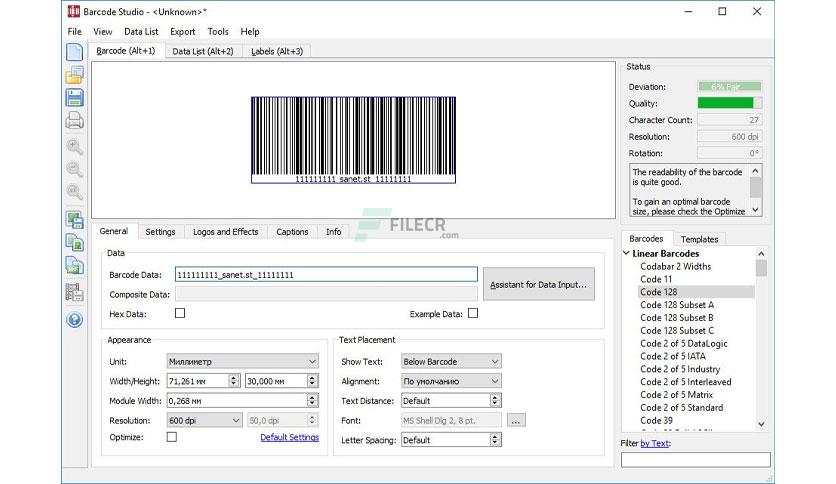Enable the Optimize checkbox
This screenshot has width=836, height=484.
click(172, 437)
